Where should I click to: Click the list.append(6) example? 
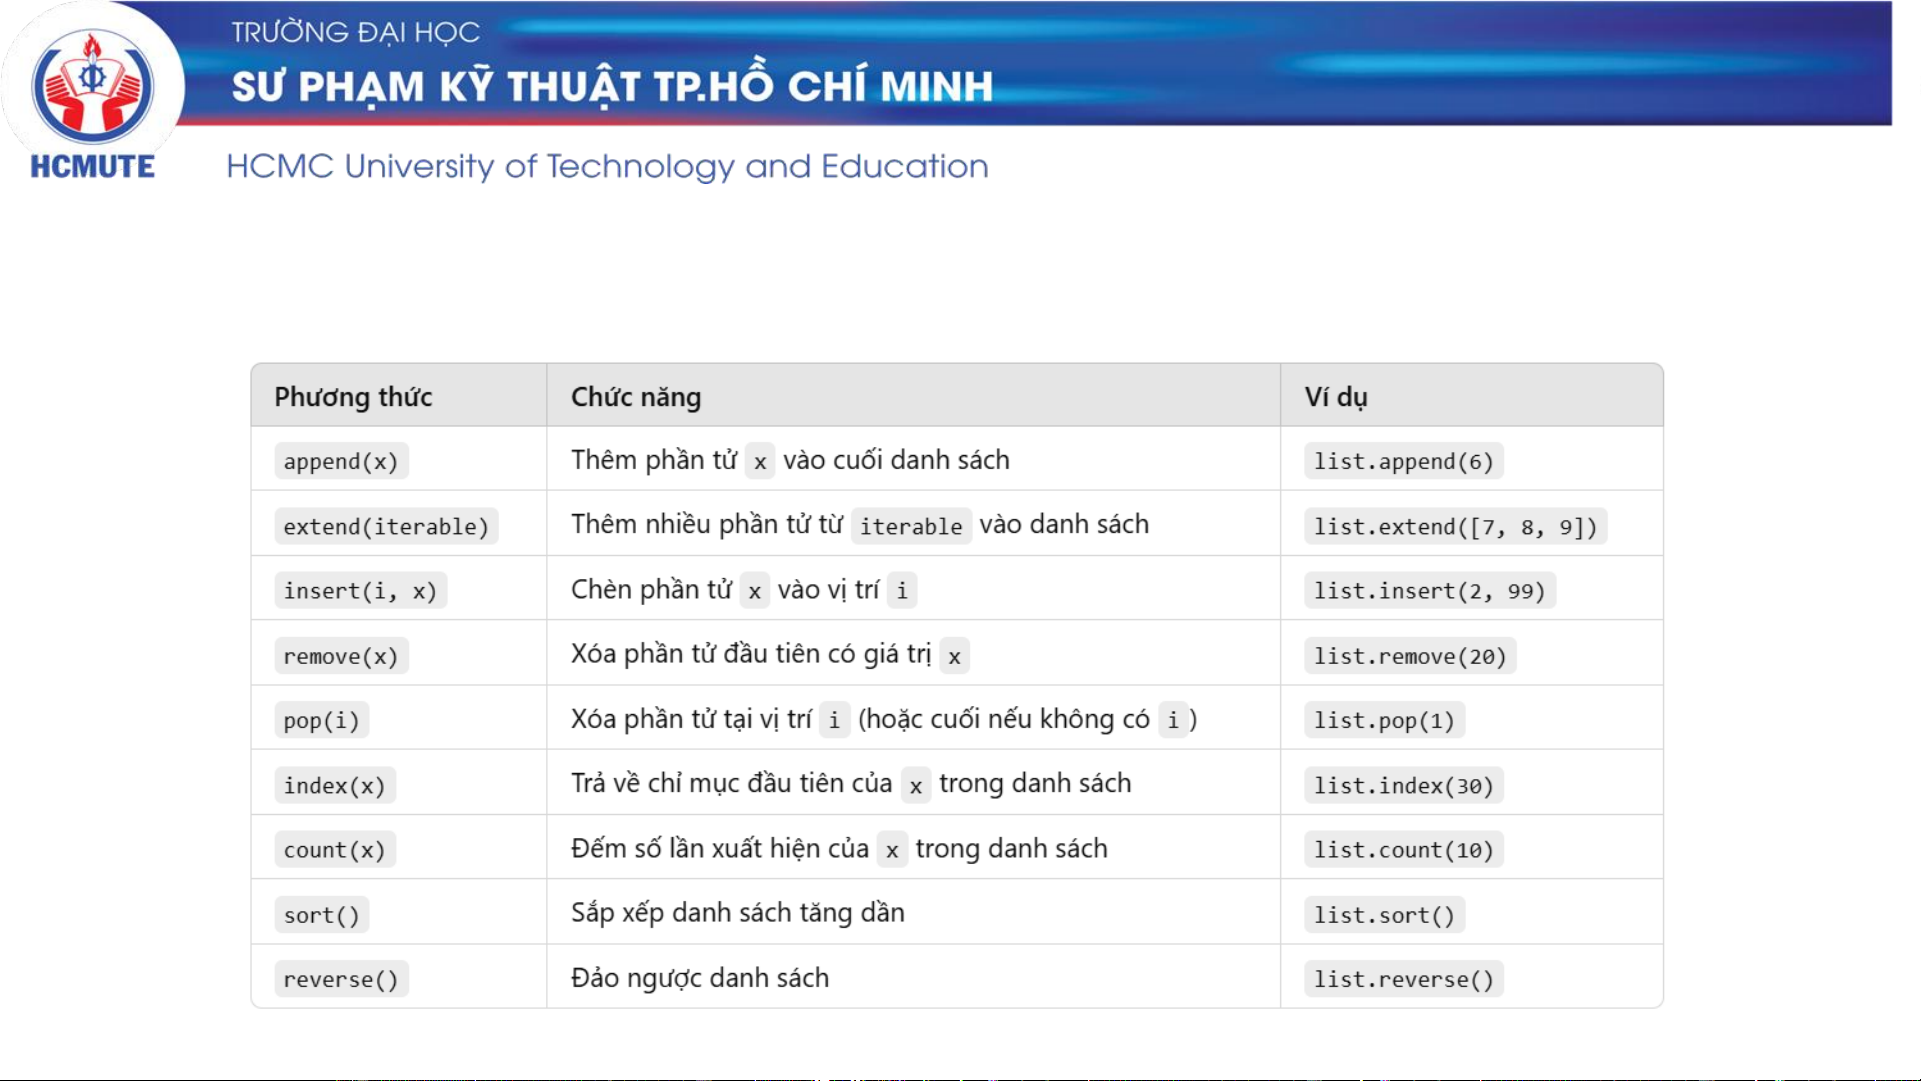1403,461
